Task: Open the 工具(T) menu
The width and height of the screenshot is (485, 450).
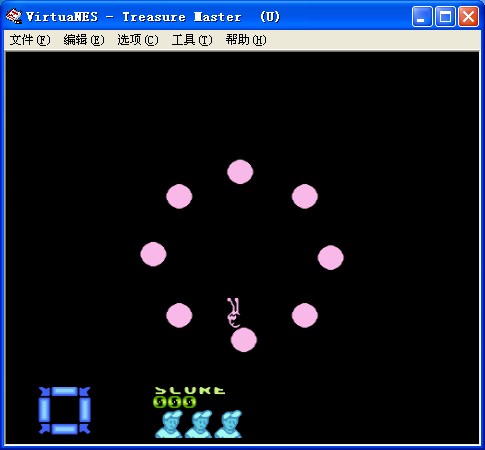Action: [192, 40]
